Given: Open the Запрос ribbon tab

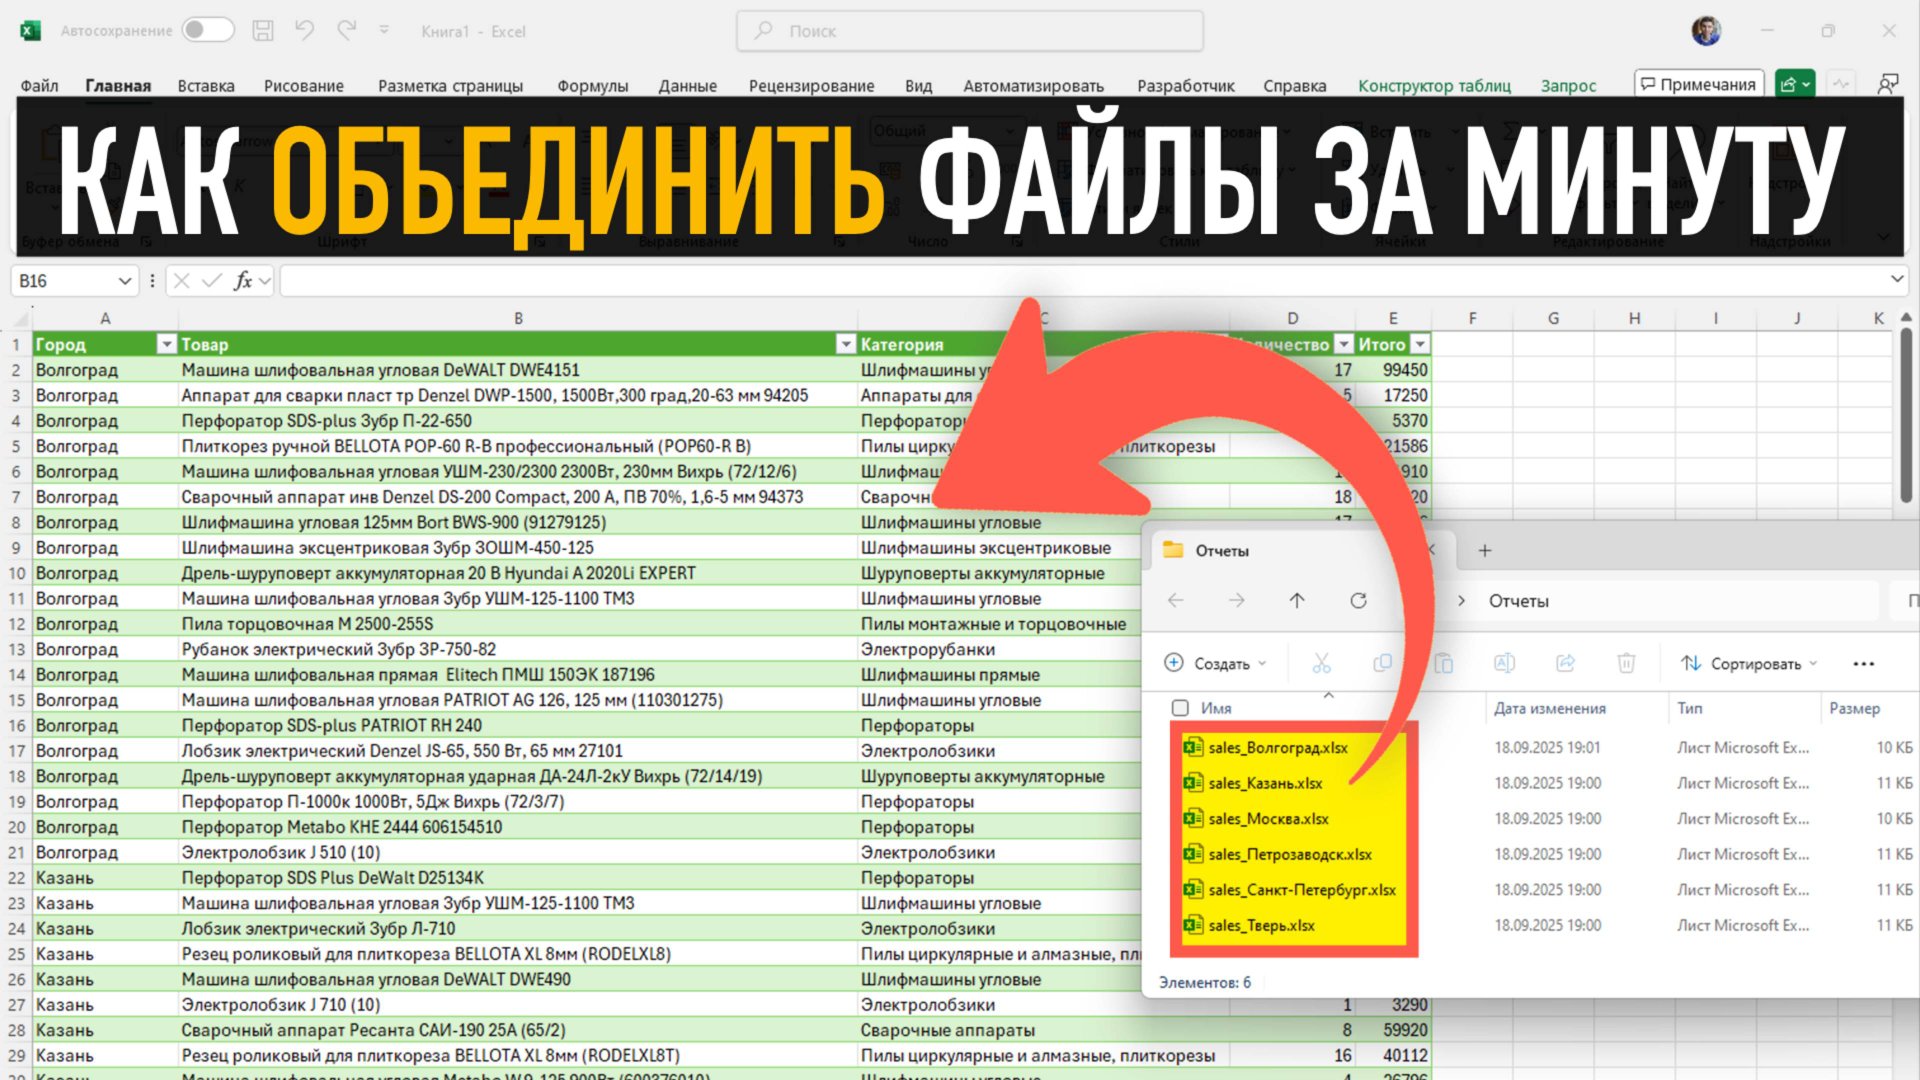Looking at the screenshot, I should coord(1568,85).
